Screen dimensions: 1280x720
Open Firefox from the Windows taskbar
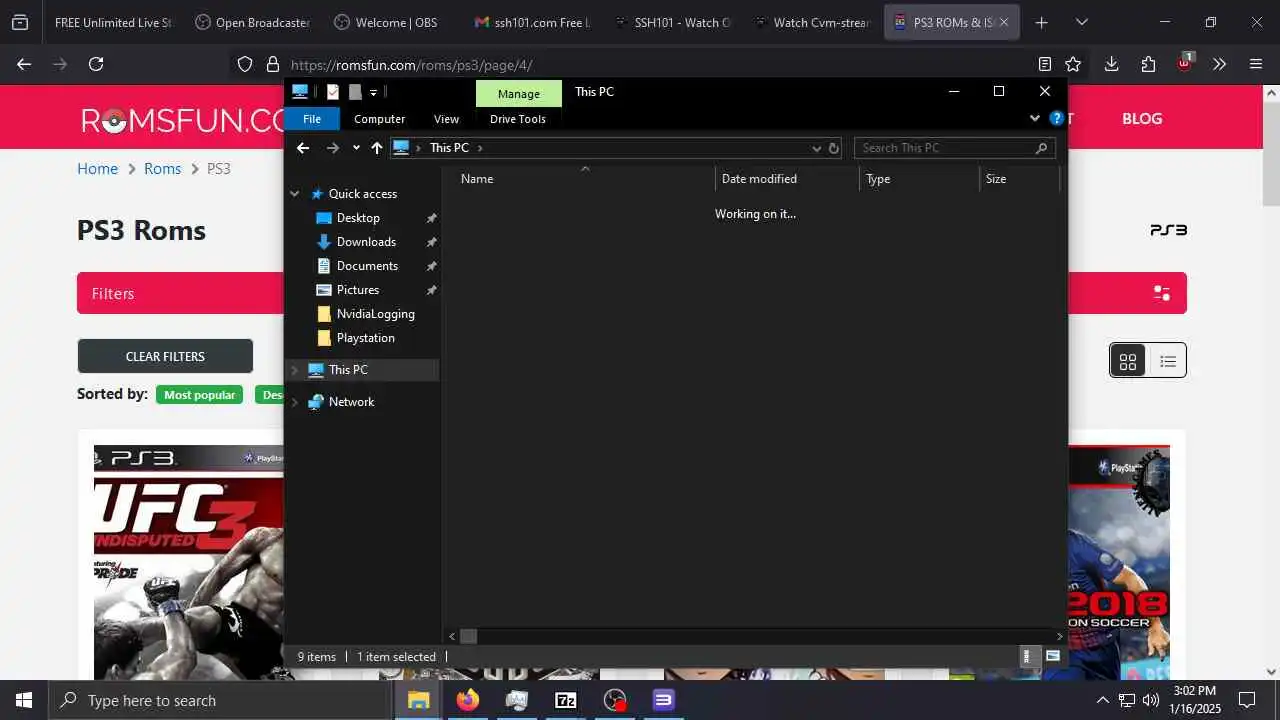468,700
